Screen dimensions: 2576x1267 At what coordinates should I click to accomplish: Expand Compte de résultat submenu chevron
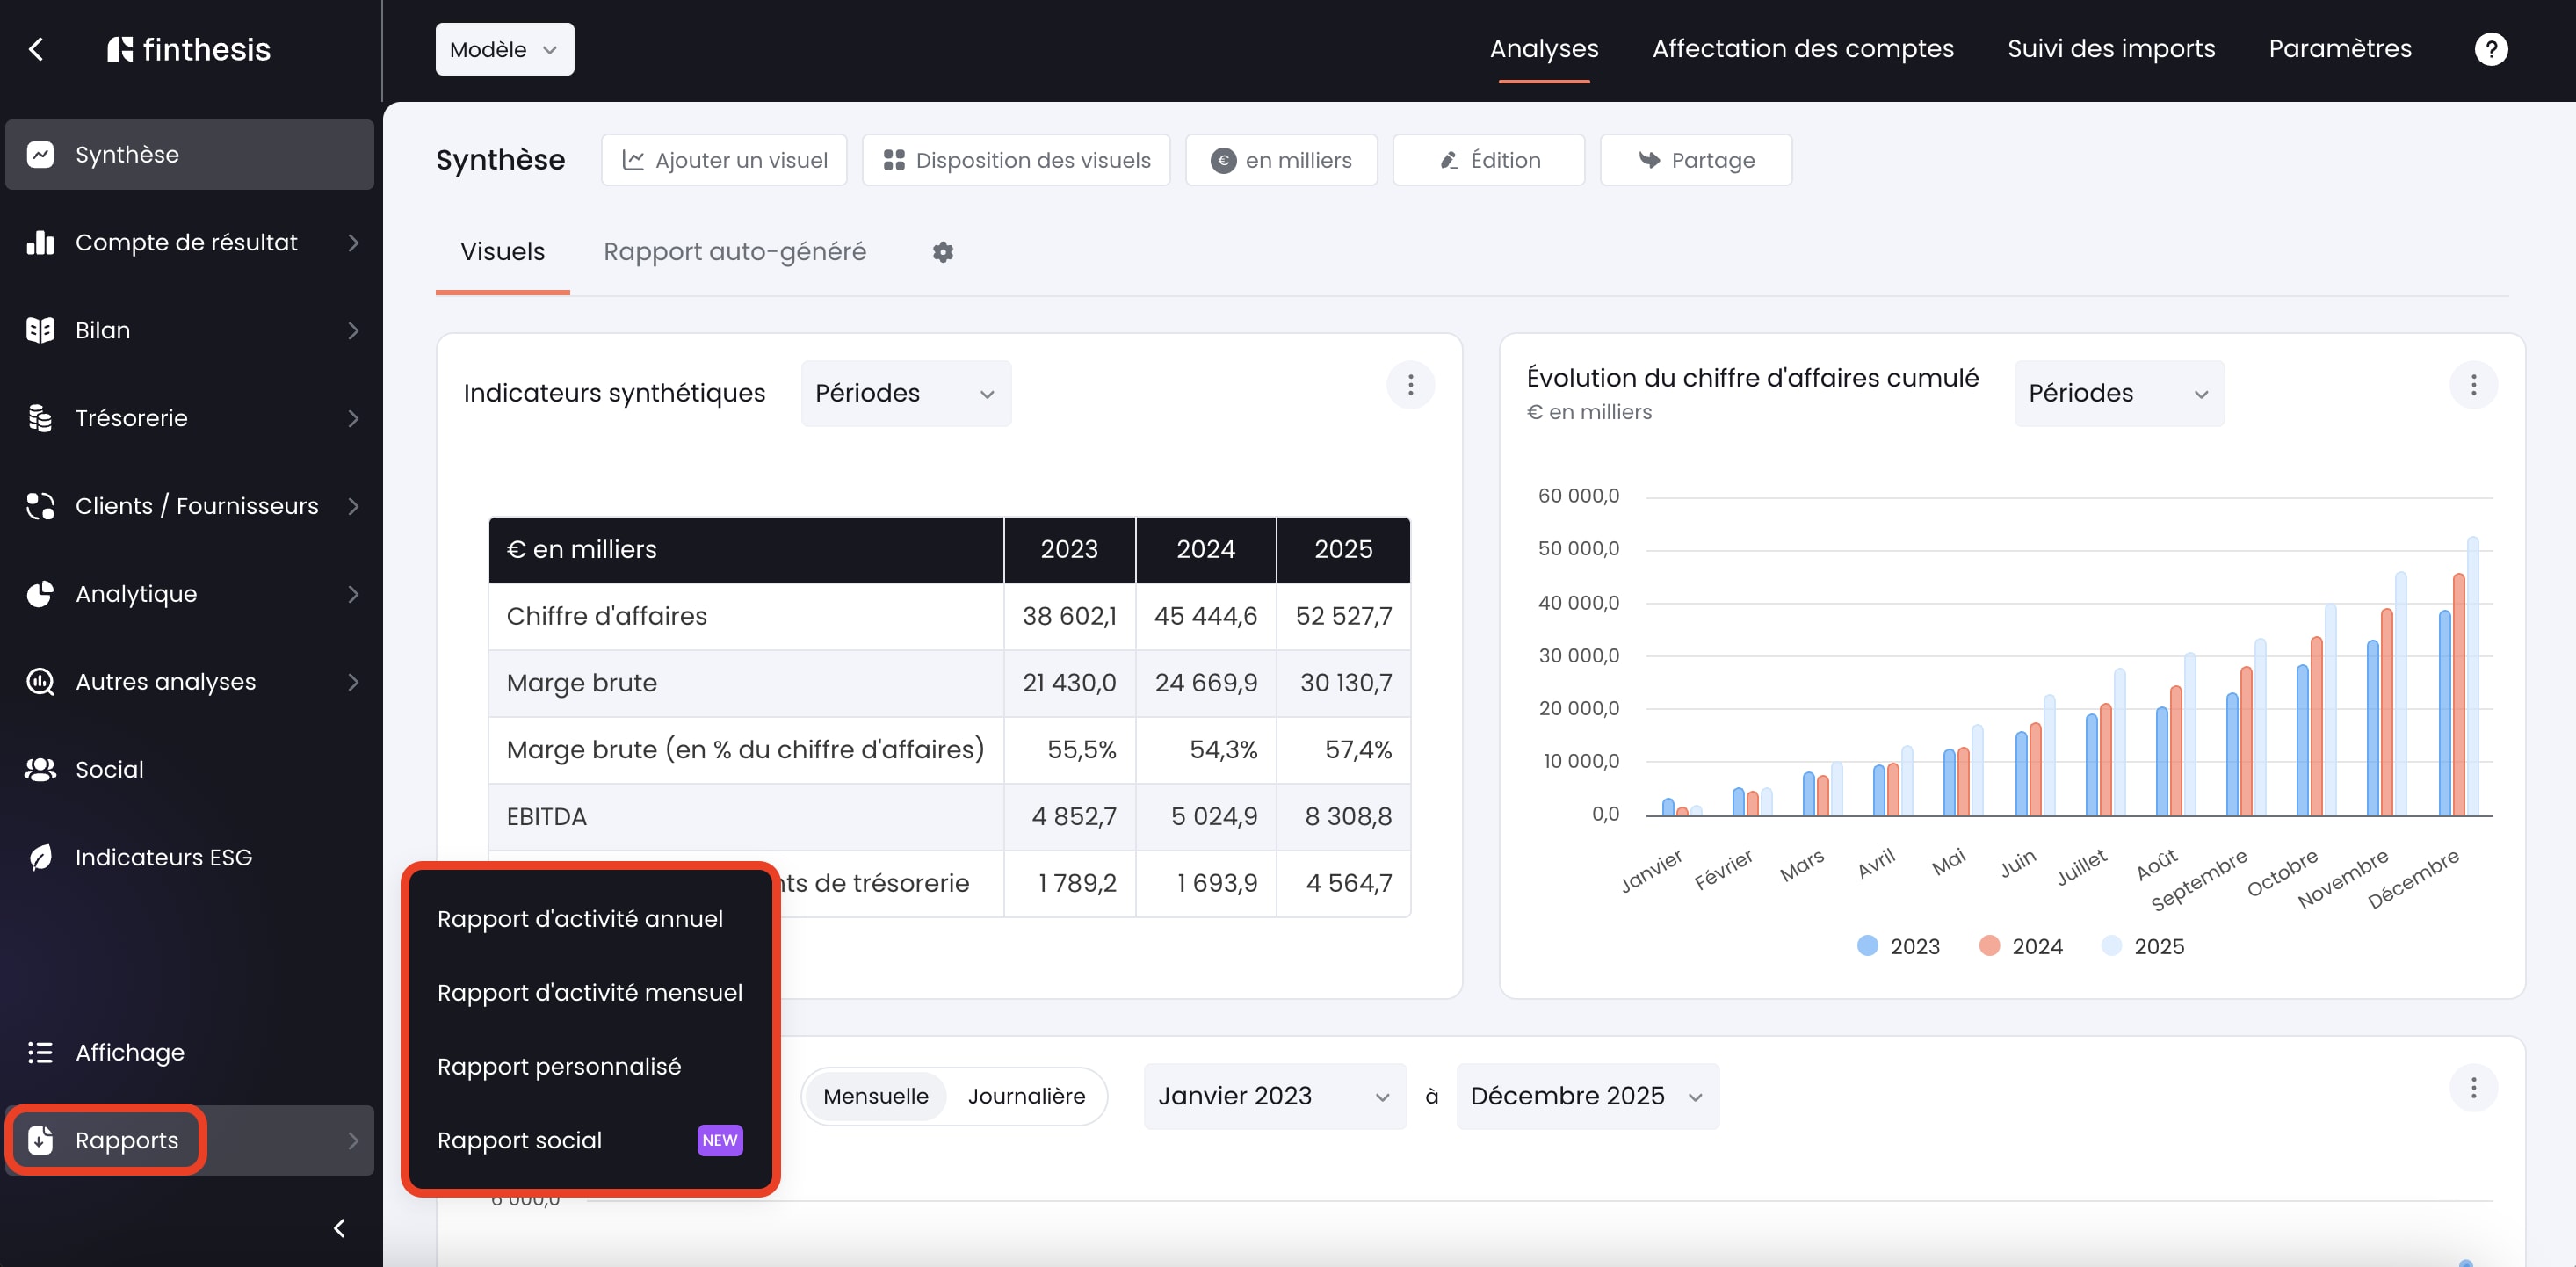pos(353,242)
